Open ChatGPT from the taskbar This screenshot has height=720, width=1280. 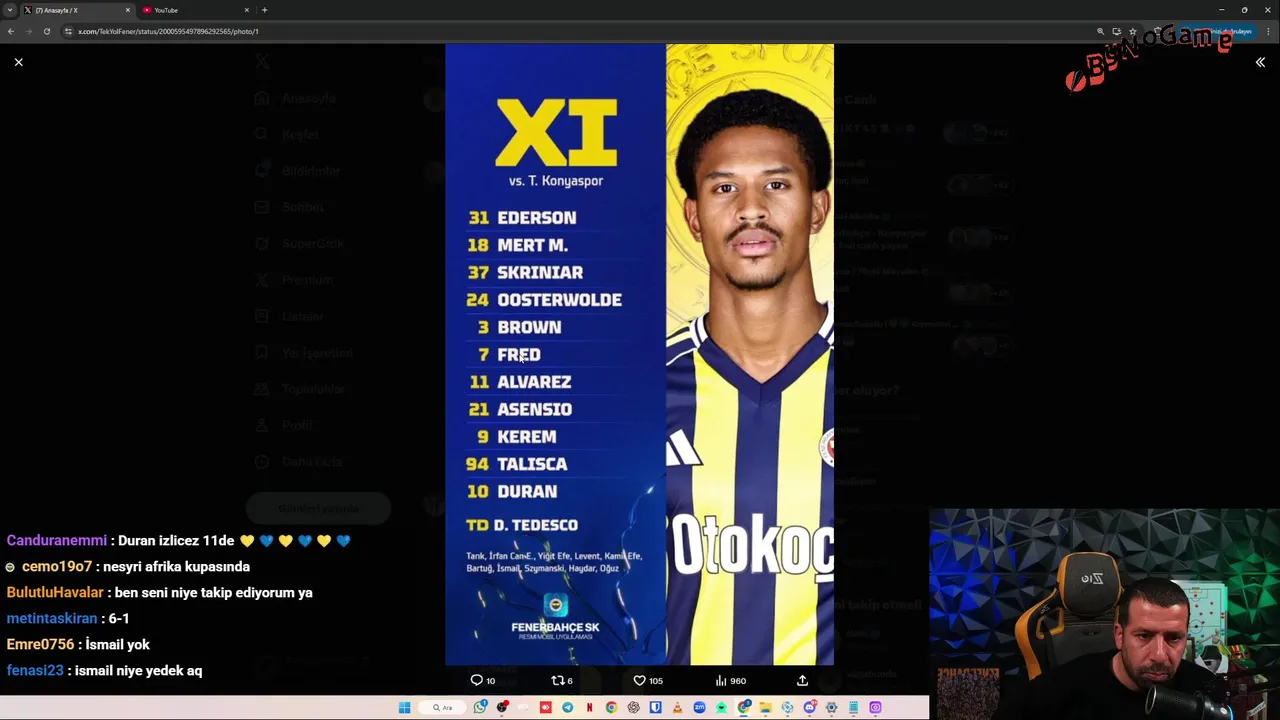click(633, 707)
